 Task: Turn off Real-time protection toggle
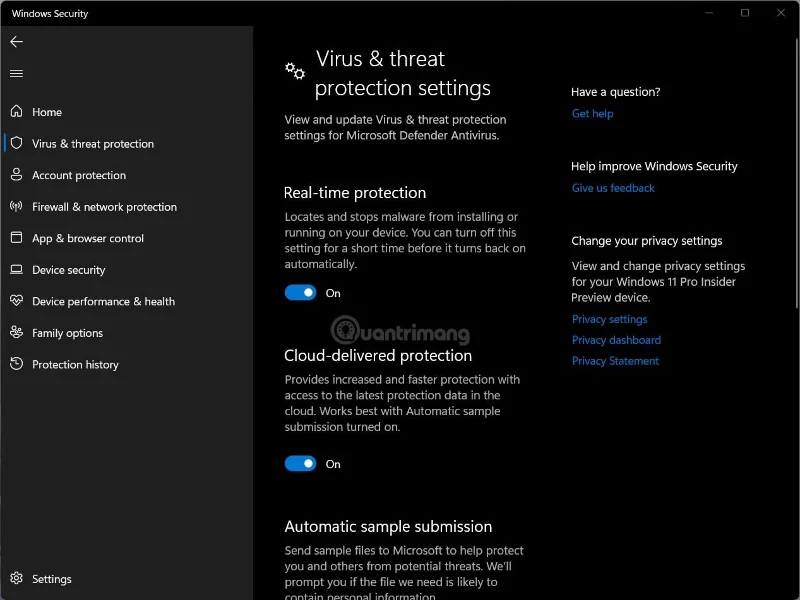pos(301,293)
